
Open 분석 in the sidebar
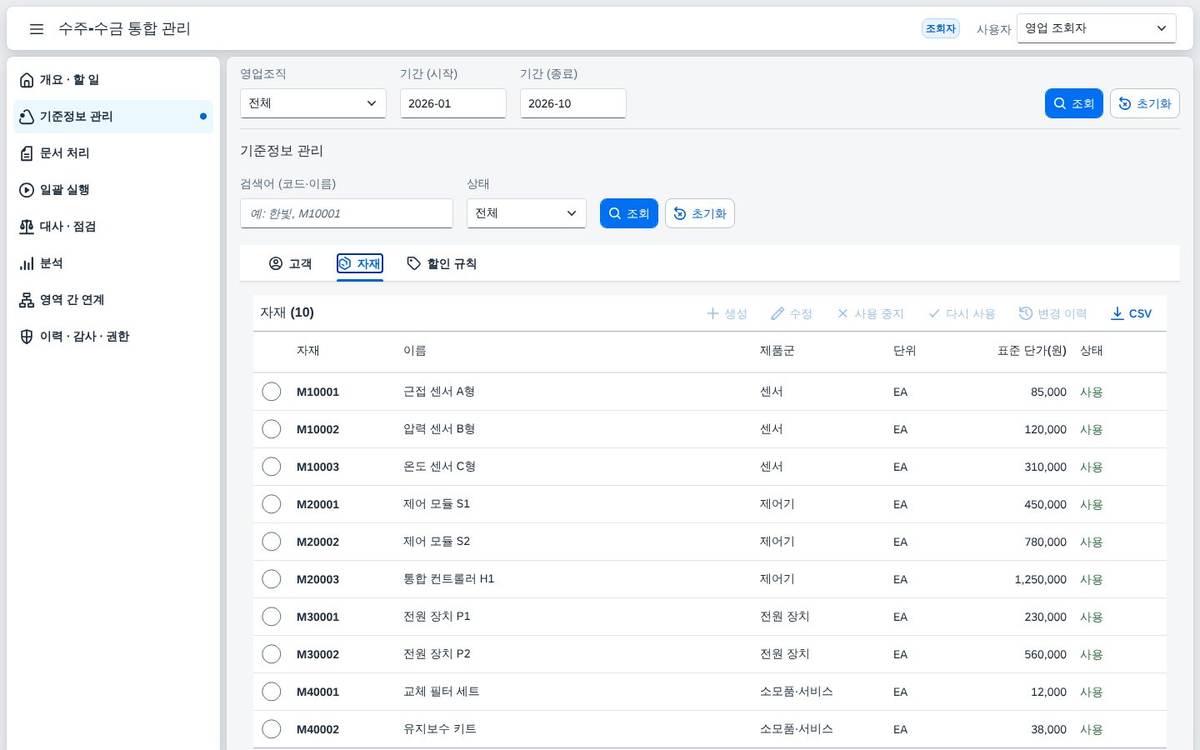113,263
